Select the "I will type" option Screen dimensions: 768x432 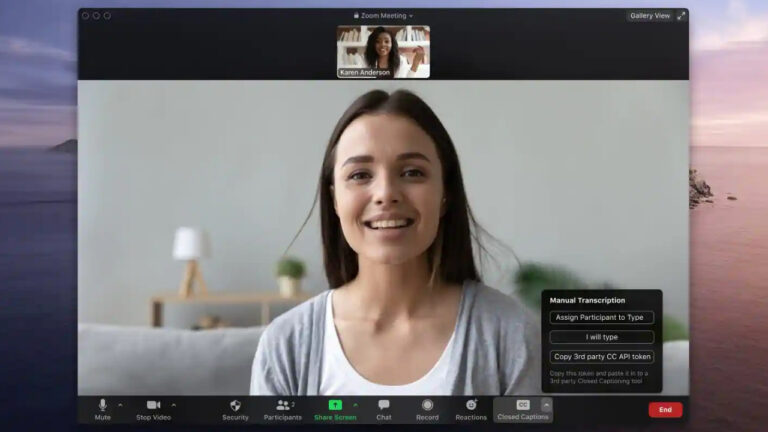pyautogui.click(x=601, y=337)
